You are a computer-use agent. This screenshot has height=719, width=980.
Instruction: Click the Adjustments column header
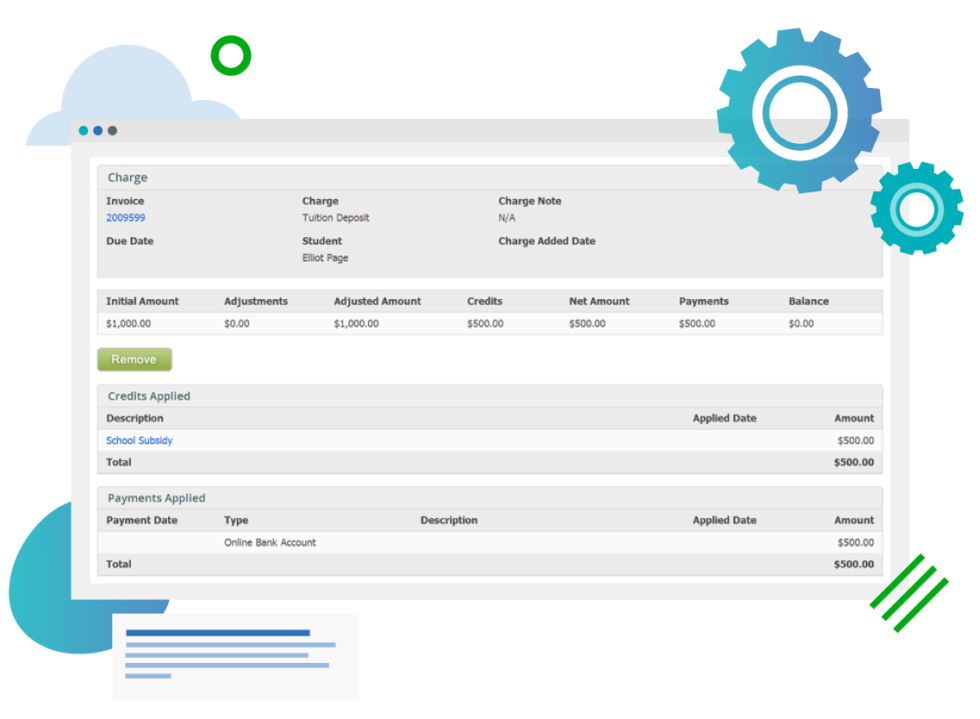coord(256,301)
